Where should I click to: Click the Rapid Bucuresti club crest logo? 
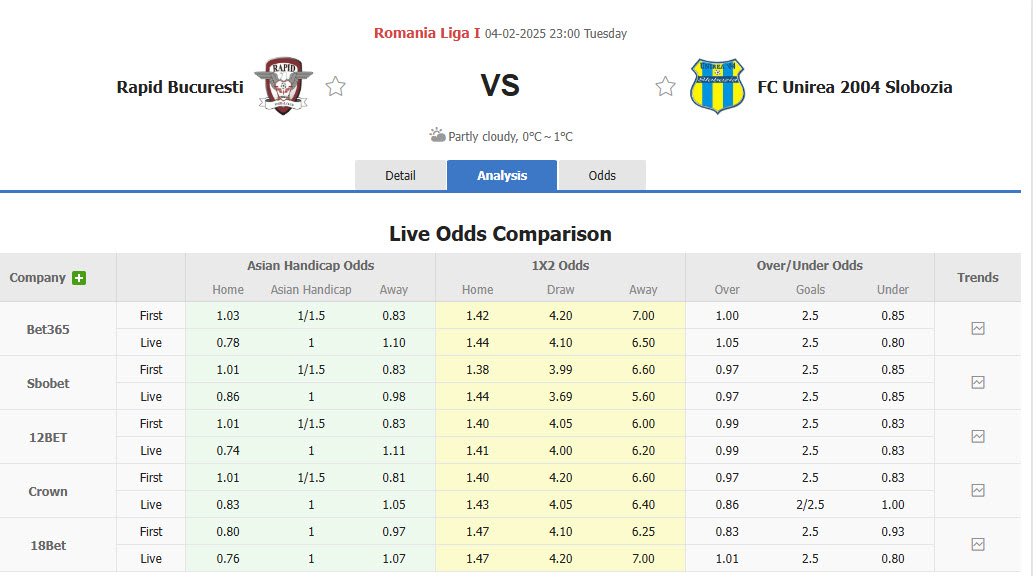click(x=283, y=84)
